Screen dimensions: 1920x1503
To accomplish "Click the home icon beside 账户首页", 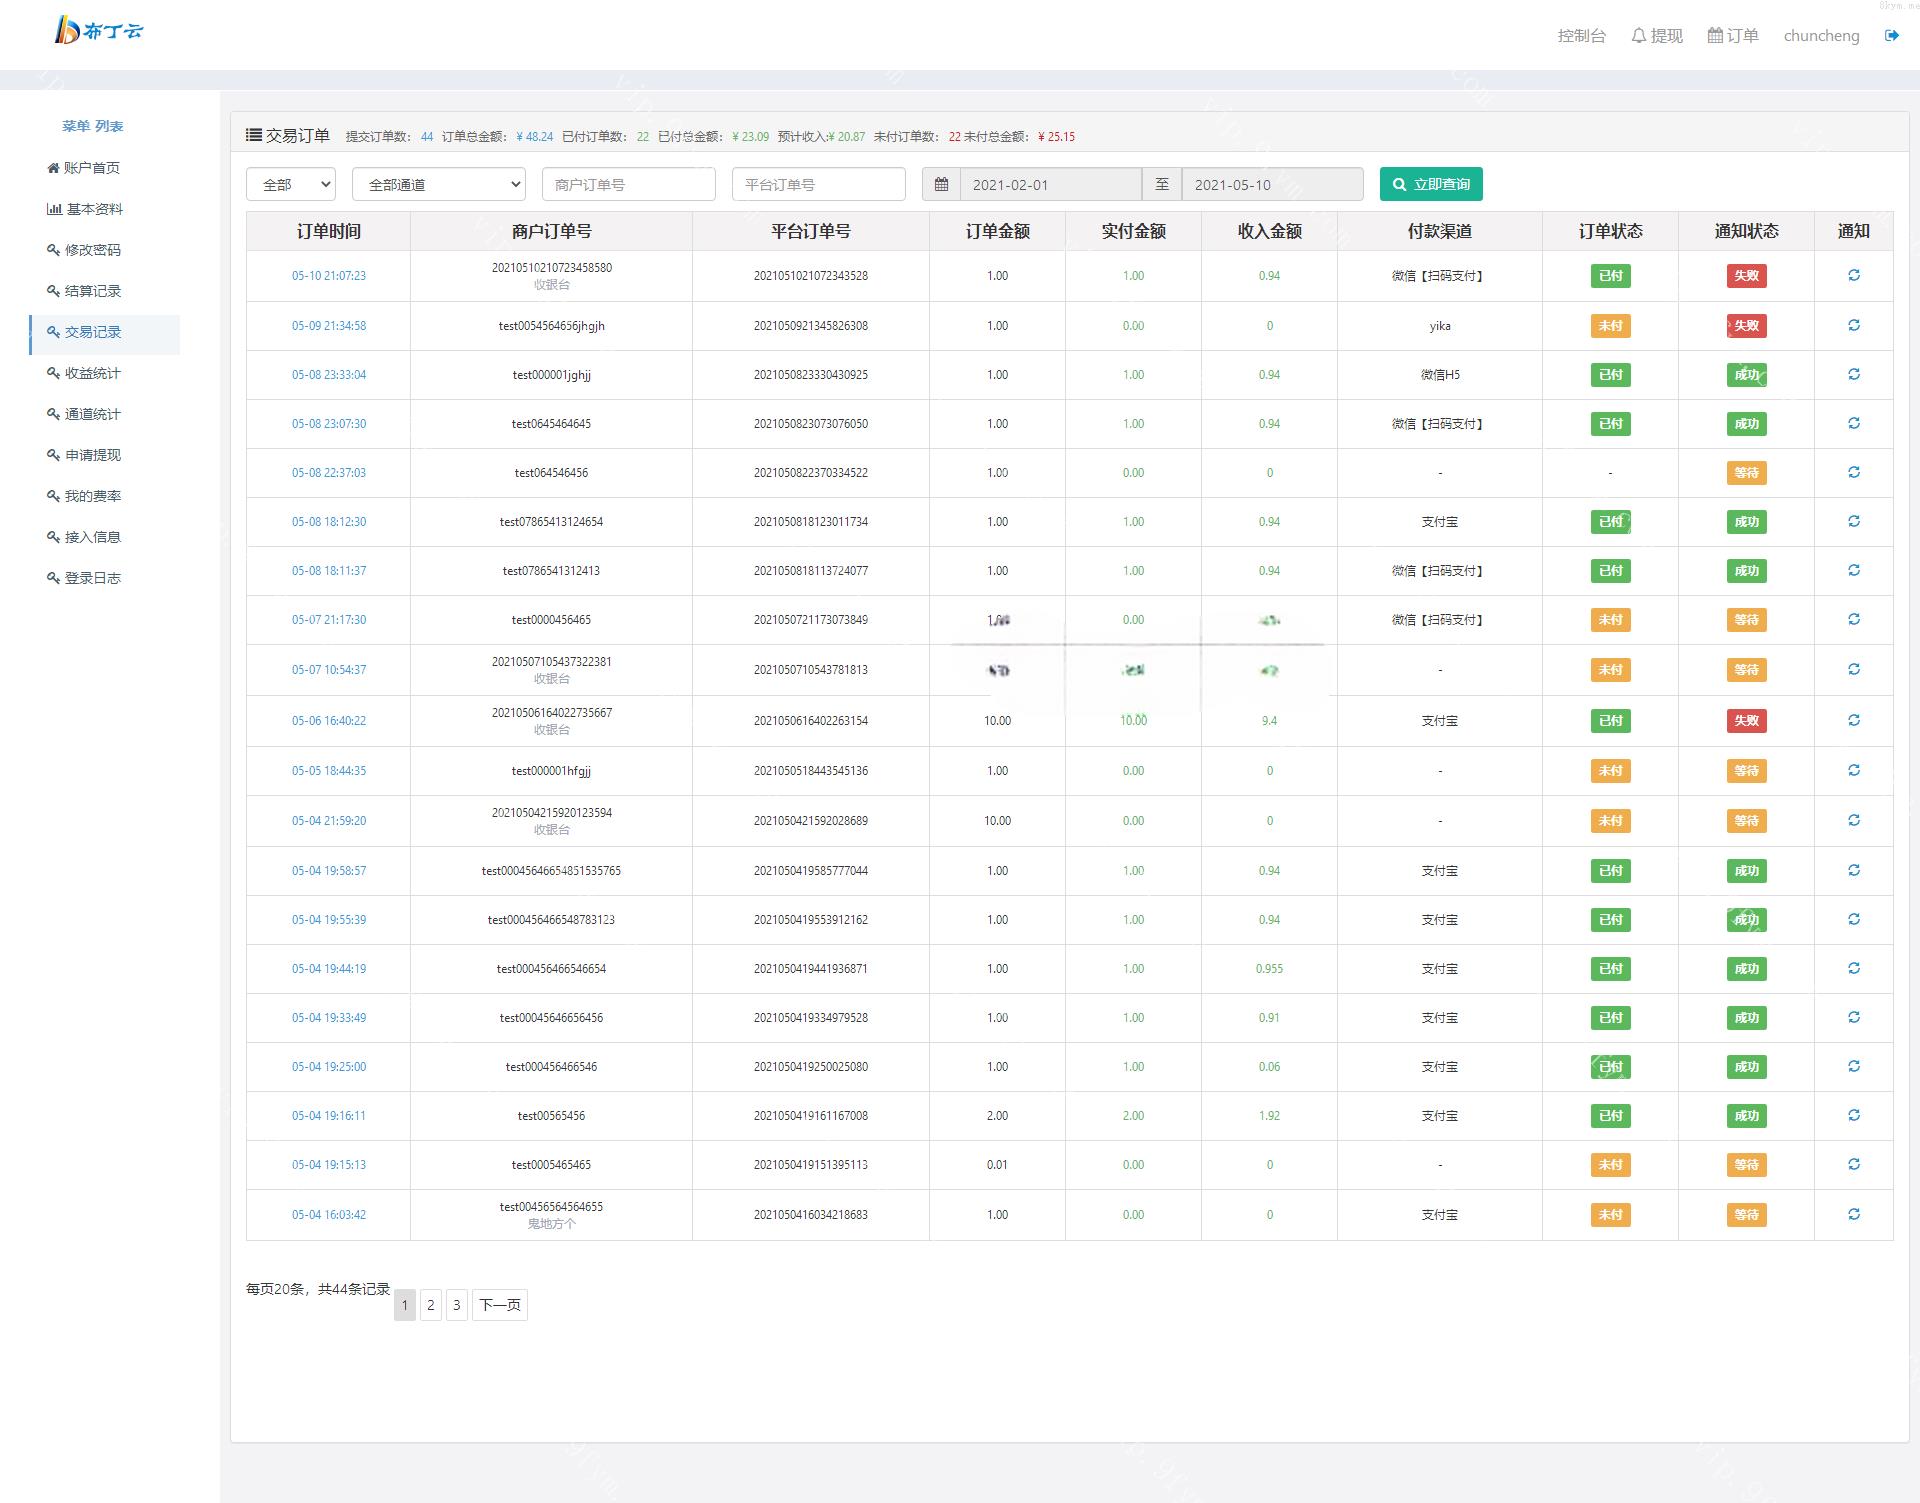I will (x=54, y=167).
